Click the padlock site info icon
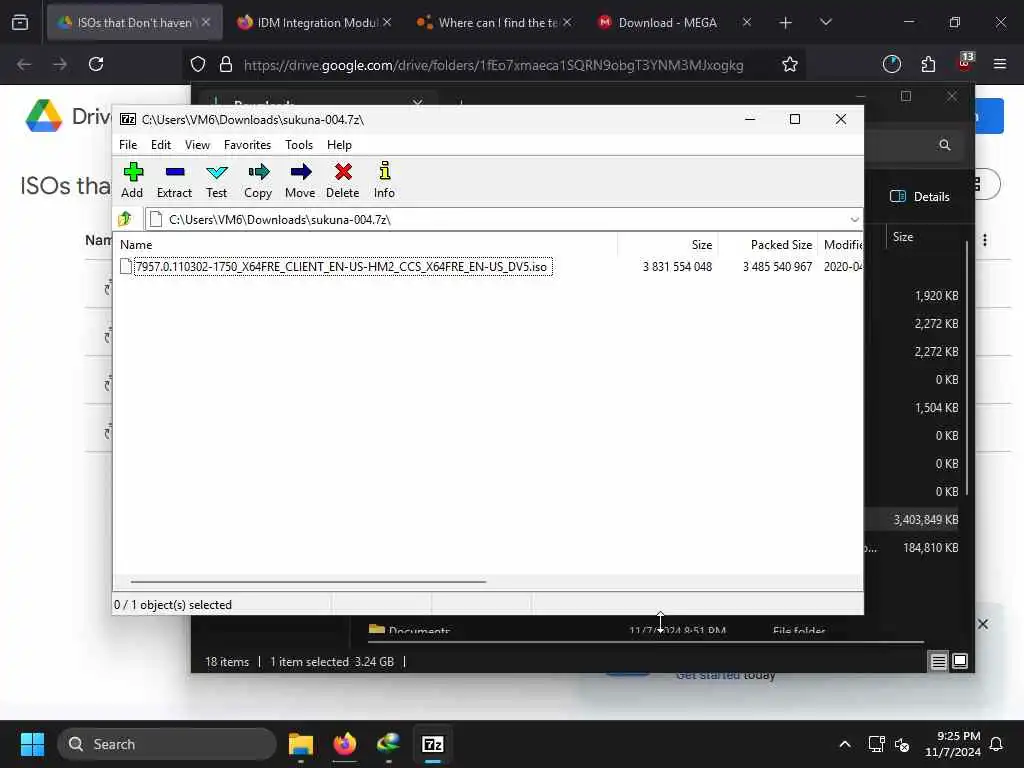The image size is (1024, 768). [226, 64]
